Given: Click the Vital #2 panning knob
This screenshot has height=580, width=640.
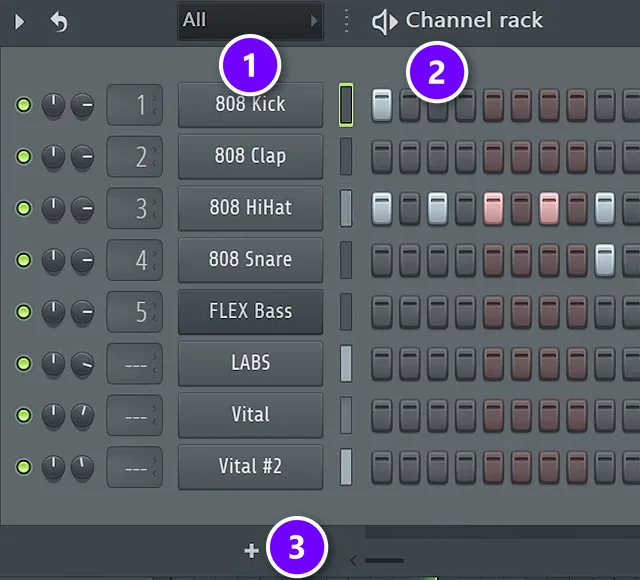Looking at the screenshot, I should tap(53, 467).
